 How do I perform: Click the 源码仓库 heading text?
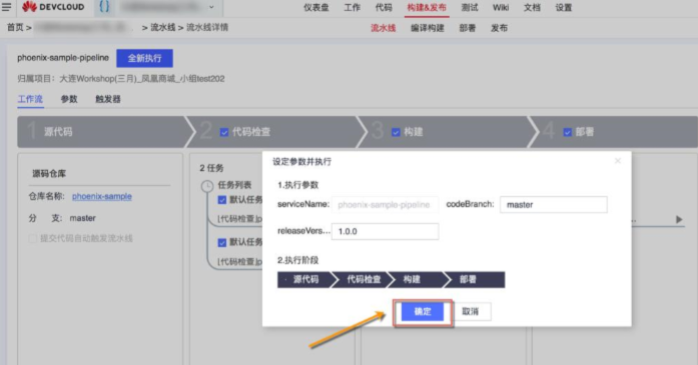click(x=49, y=174)
